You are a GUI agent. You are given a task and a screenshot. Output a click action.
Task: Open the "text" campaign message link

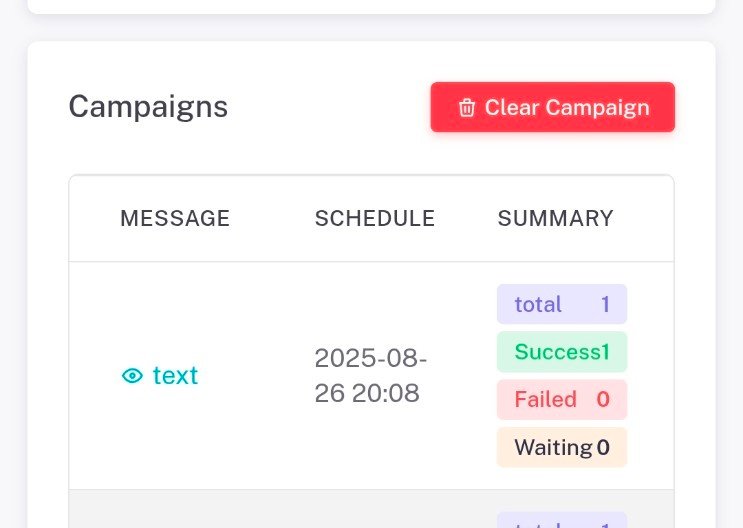(175, 376)
